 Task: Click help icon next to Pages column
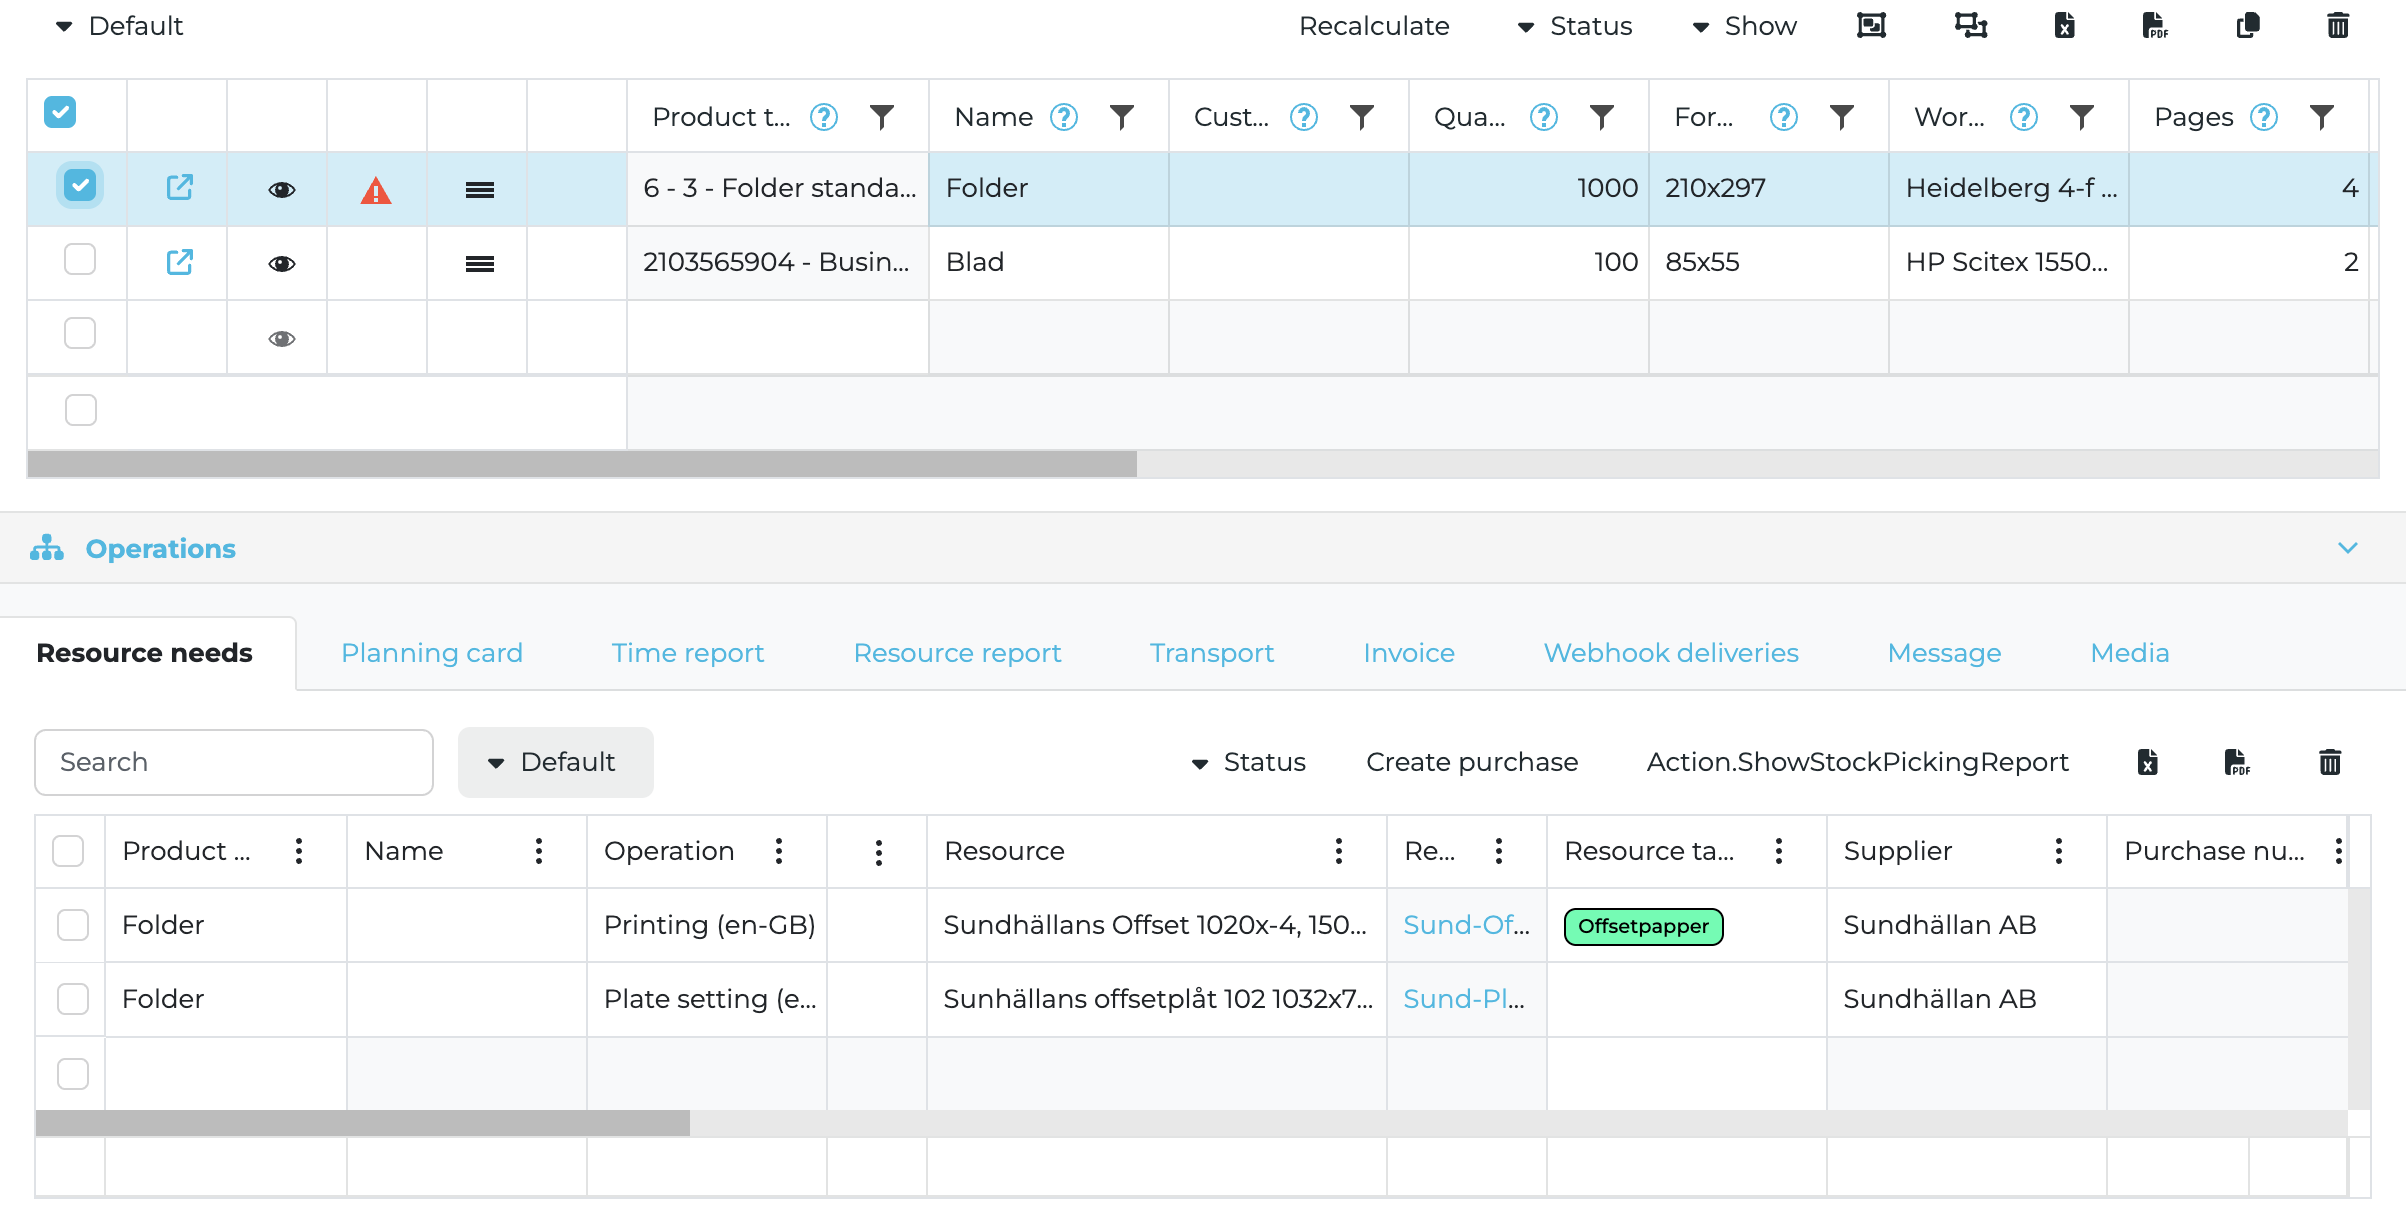(x=2263, y=118)
